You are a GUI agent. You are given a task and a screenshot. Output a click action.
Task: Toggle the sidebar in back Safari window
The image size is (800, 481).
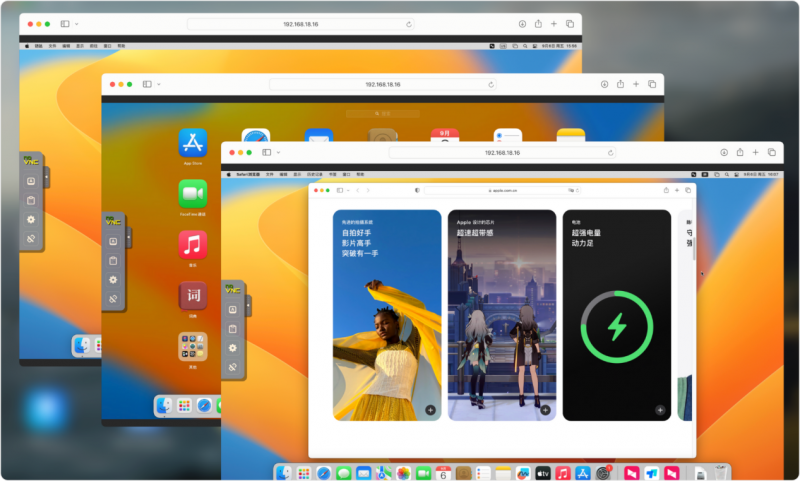coord(65,24)
